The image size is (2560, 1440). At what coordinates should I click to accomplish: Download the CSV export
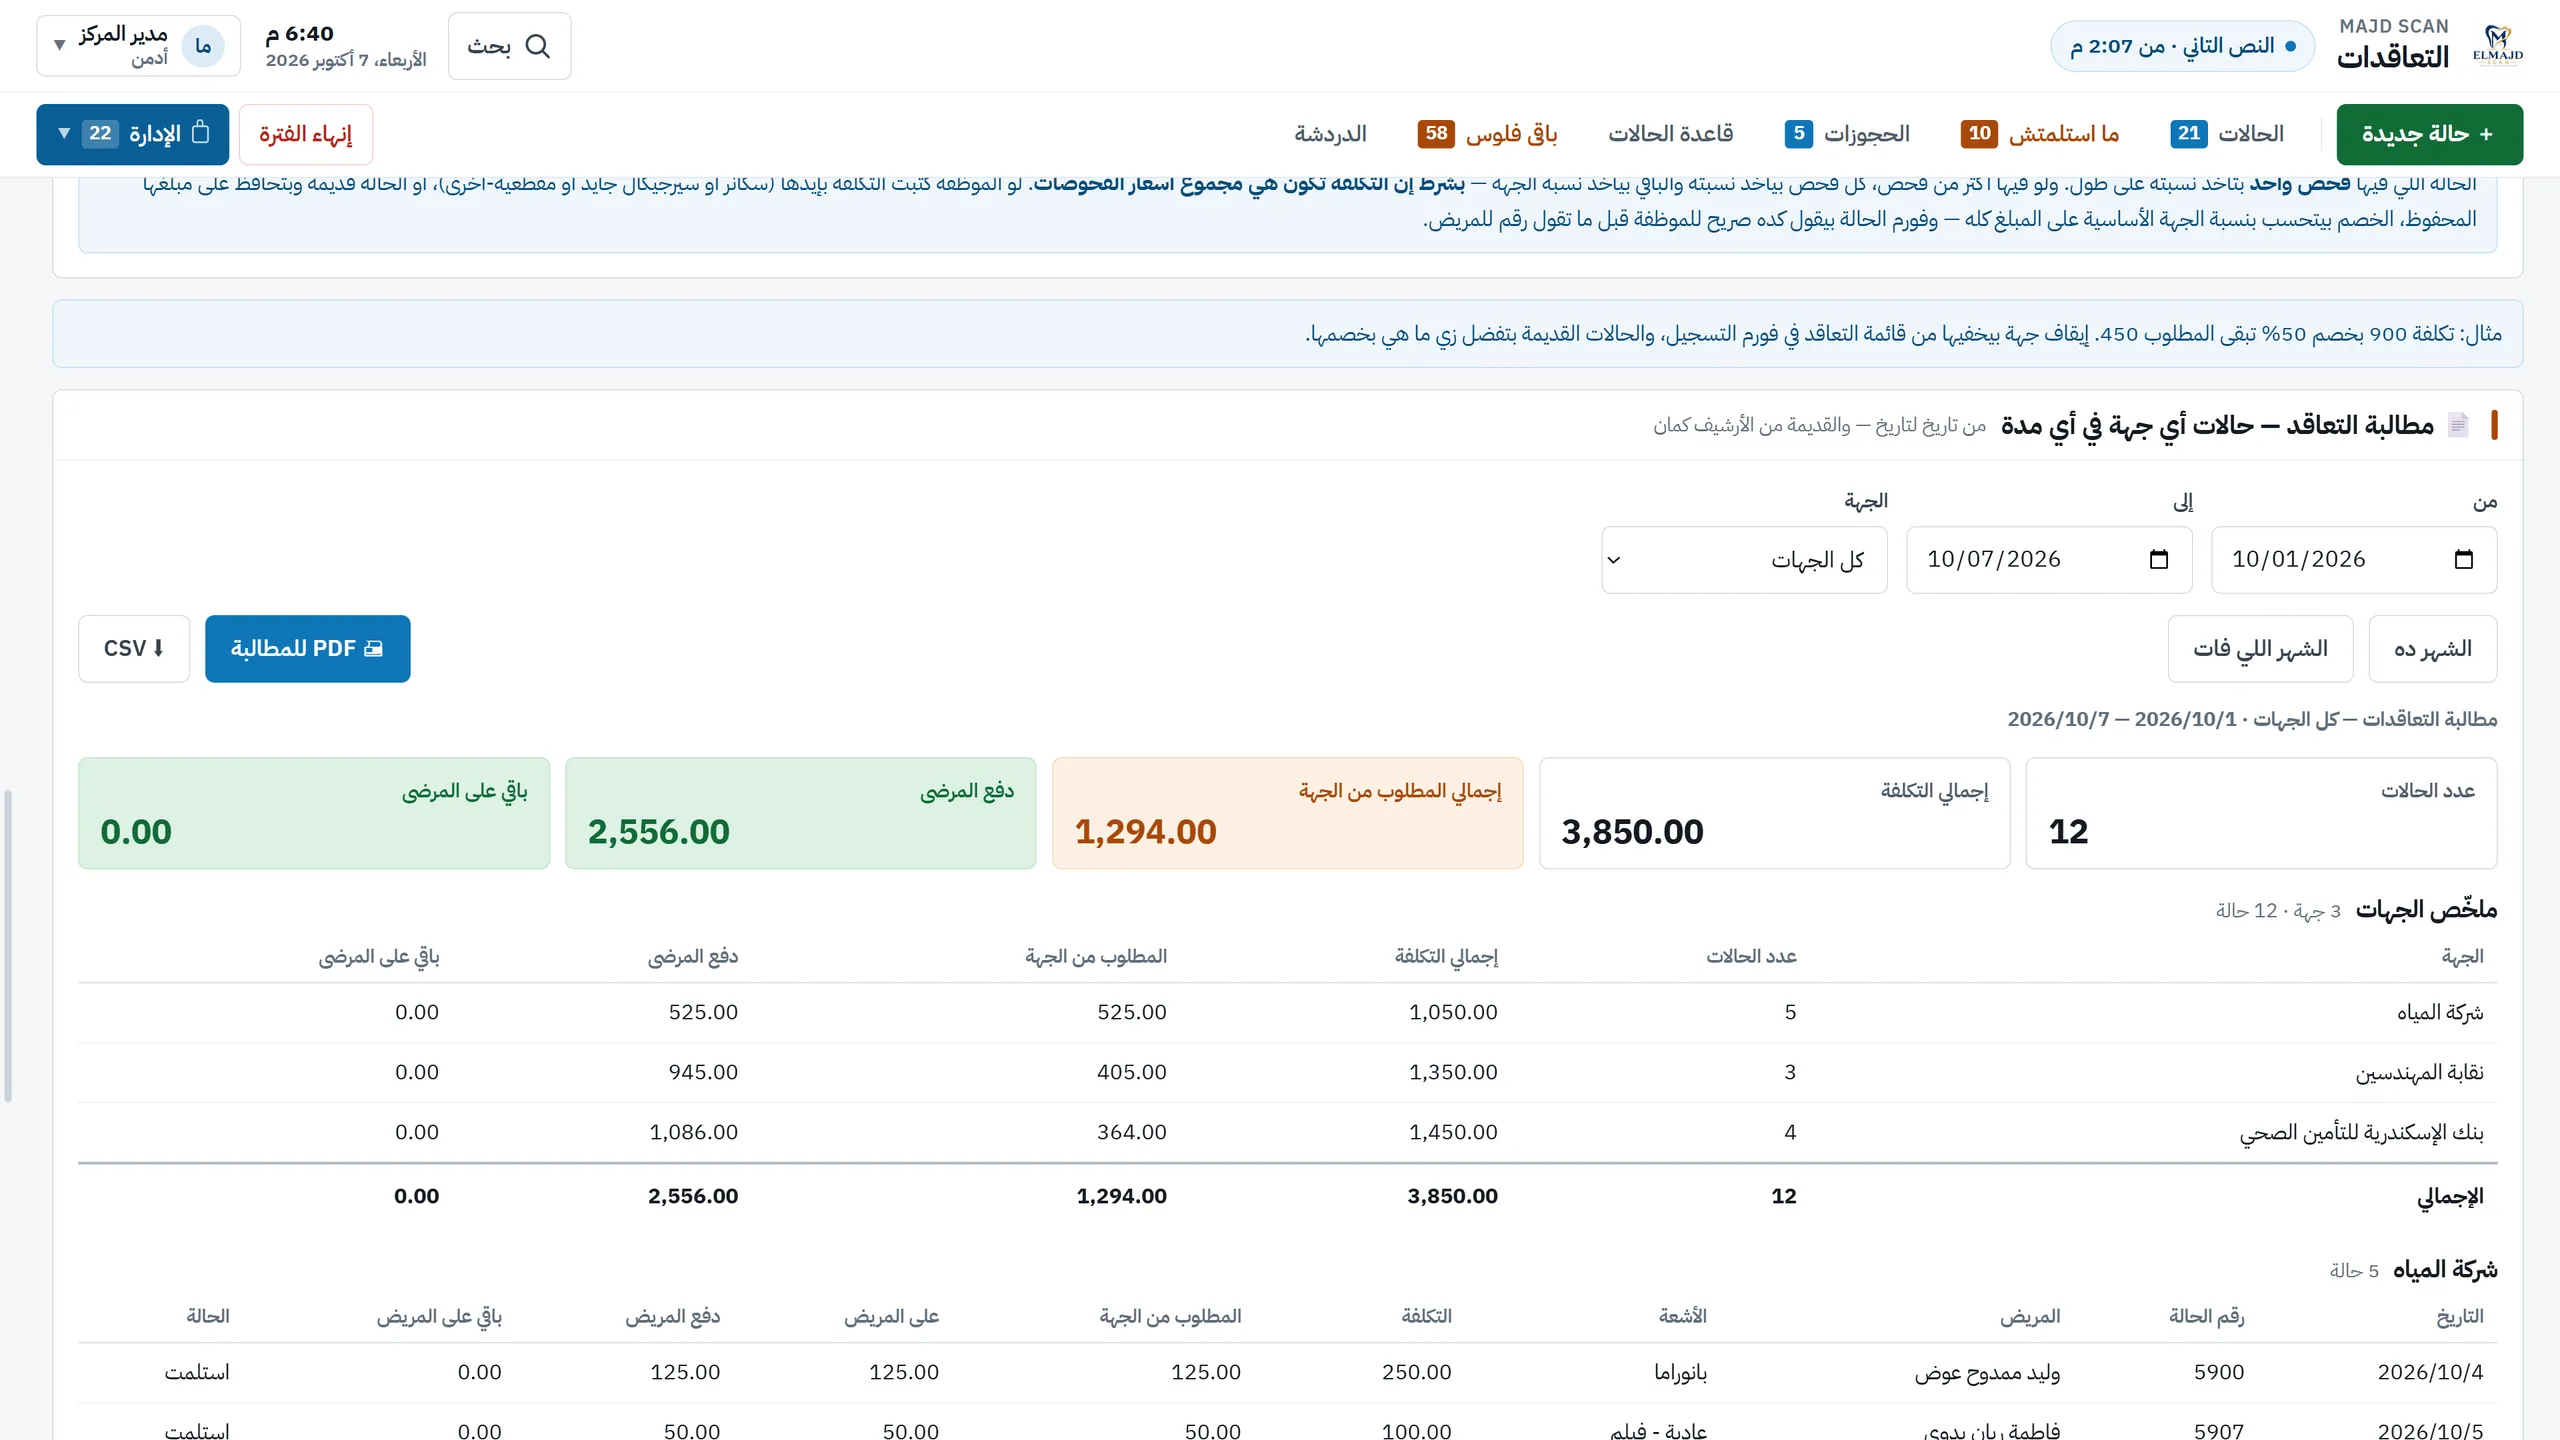134,649
